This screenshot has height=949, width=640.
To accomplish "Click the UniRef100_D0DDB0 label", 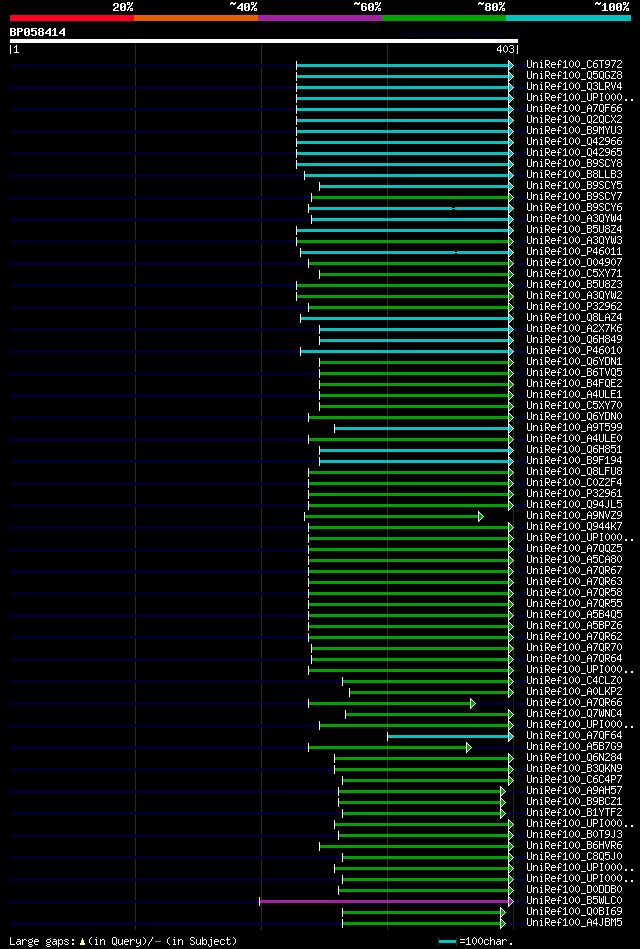I will tap(574, 891).
